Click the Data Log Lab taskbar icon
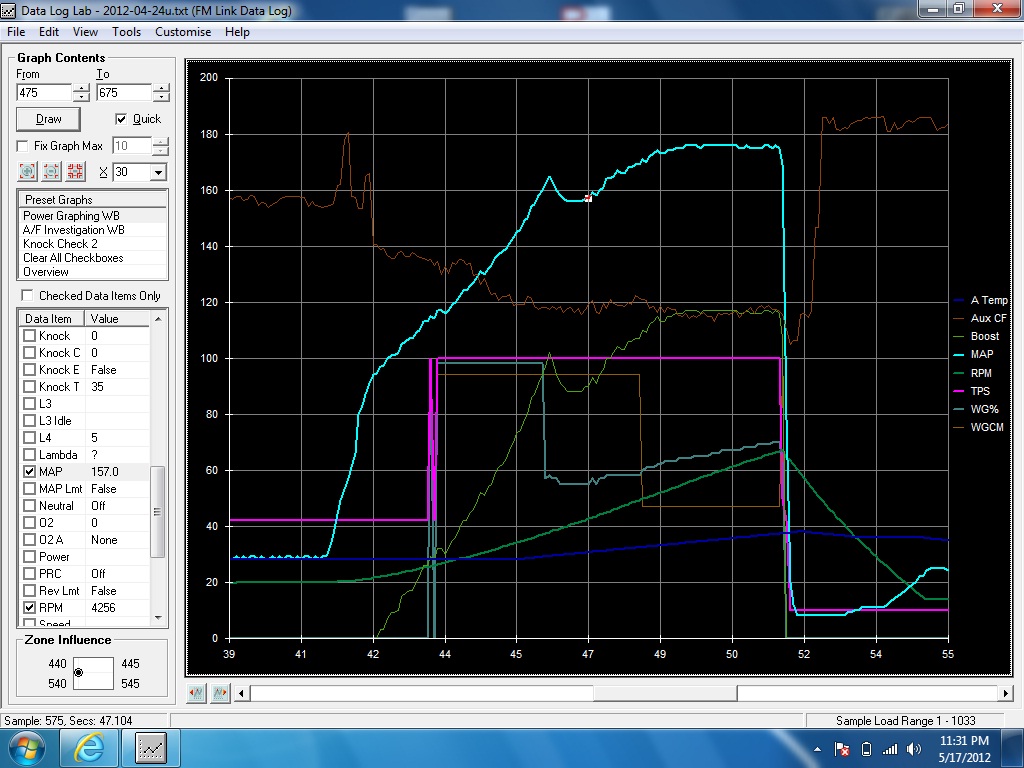Screen dimensions: 1024x768 [x=152, y=747]
